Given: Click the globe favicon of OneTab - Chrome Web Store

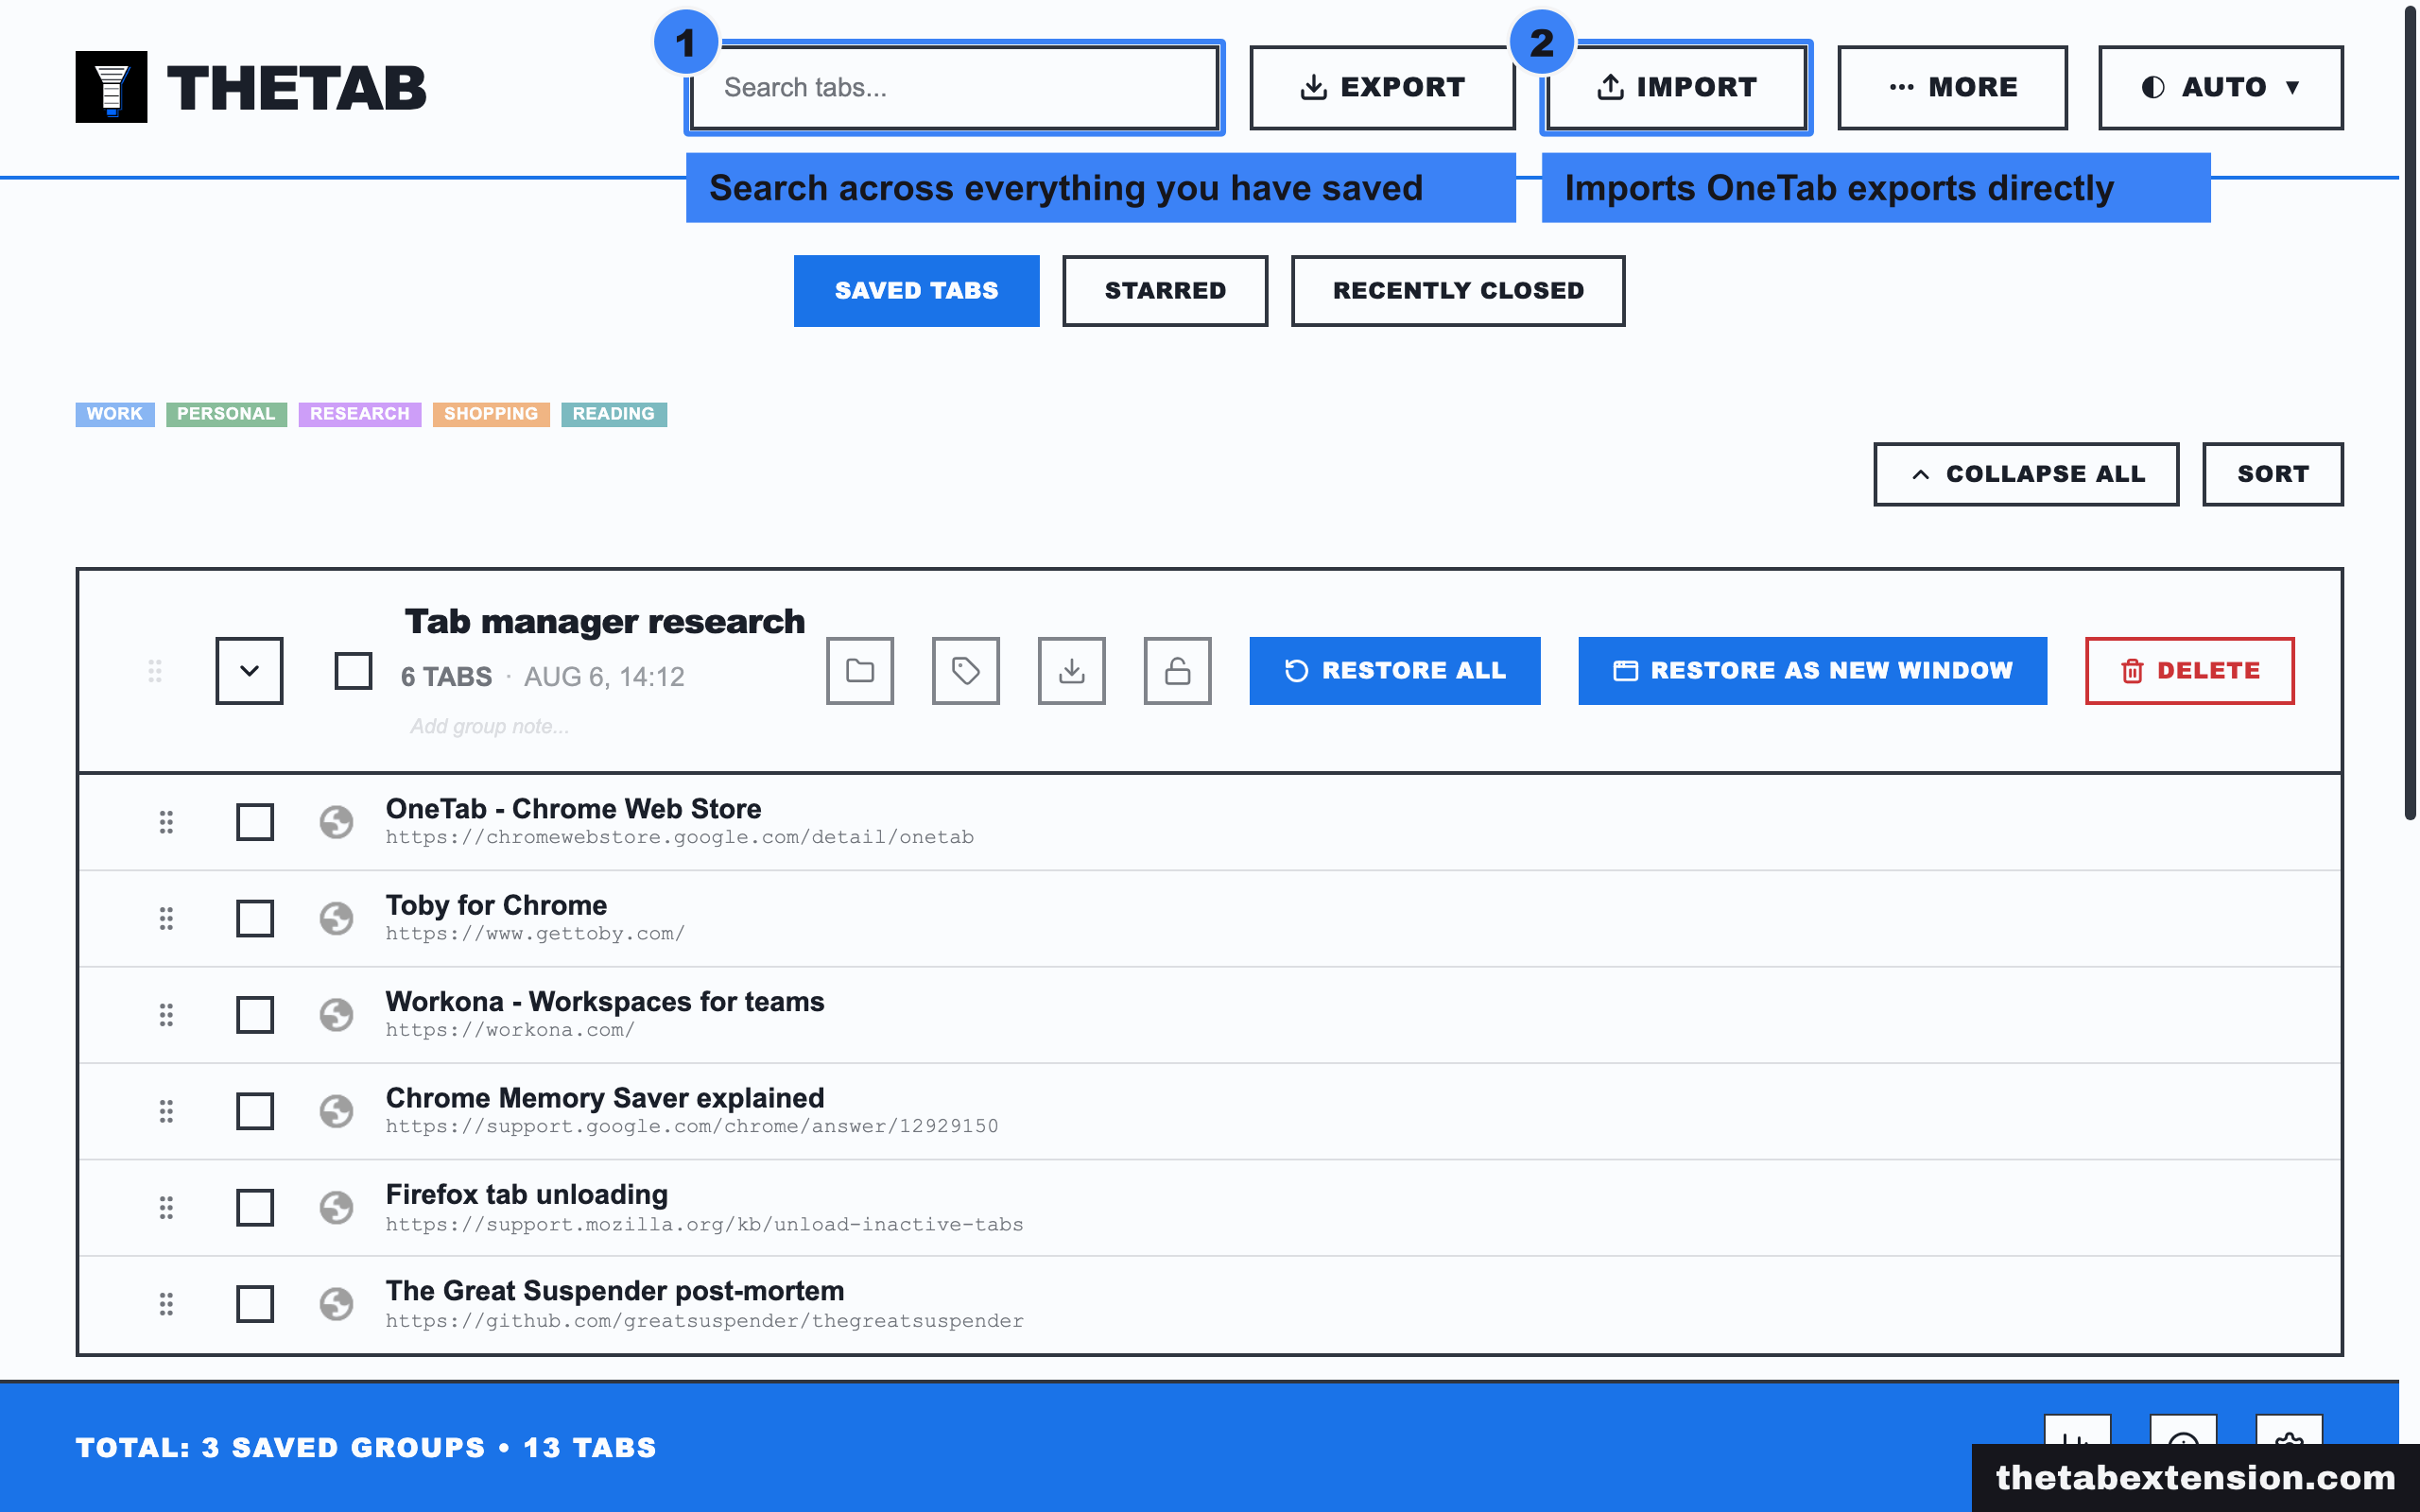Looking at the screenshot, I should pyautogui.click(x=336, y=822).
